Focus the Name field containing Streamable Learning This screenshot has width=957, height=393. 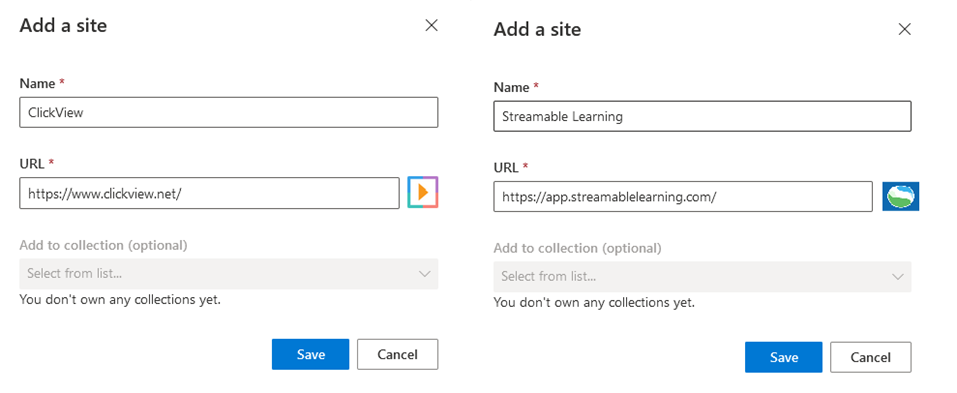point(702,116)
